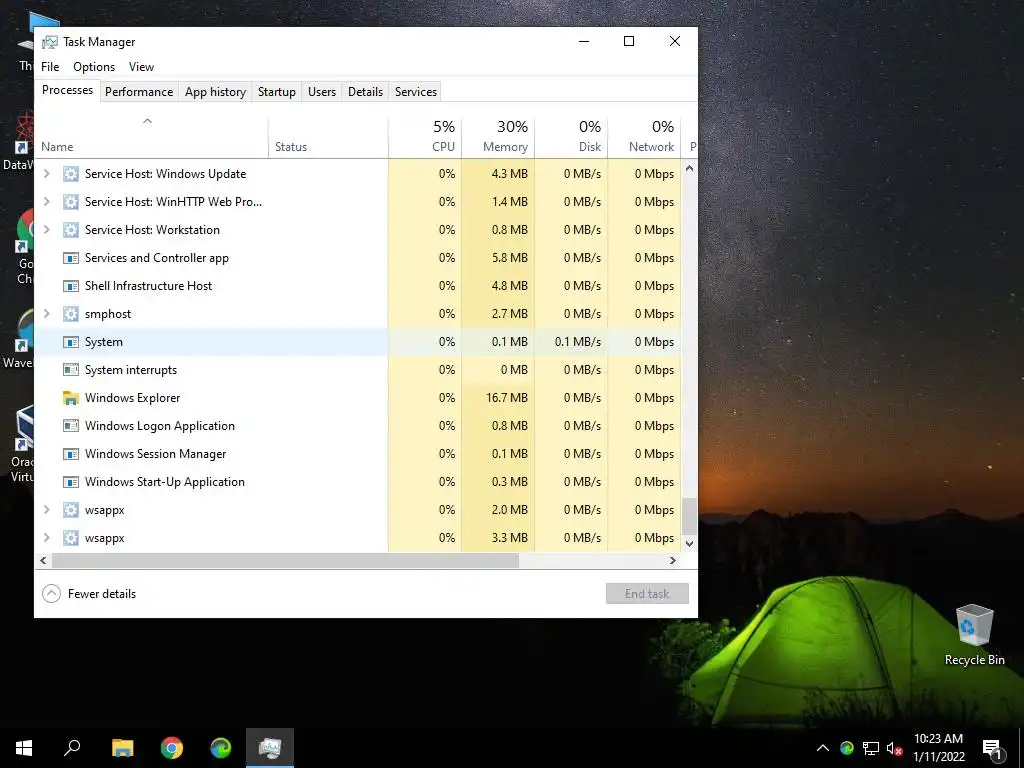Screen dimensions: 1024x768
Task: Switch to the Performance tab
Action: (139, 92)
